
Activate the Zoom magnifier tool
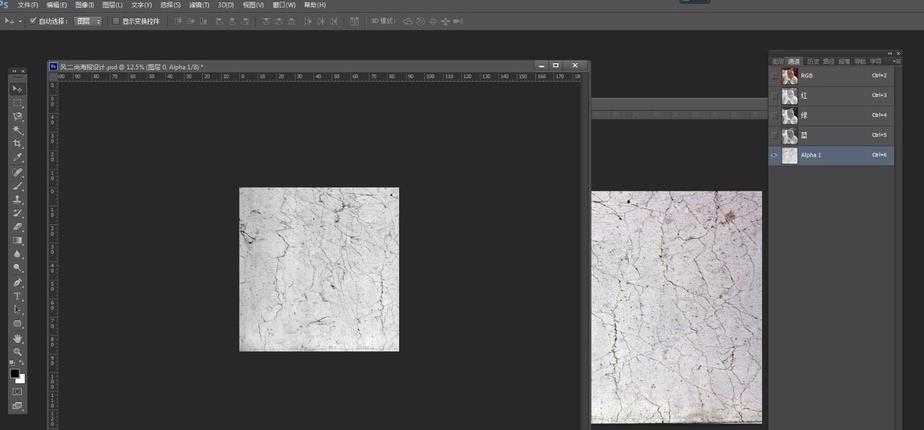pyautogui.click(x=17, y=352)
